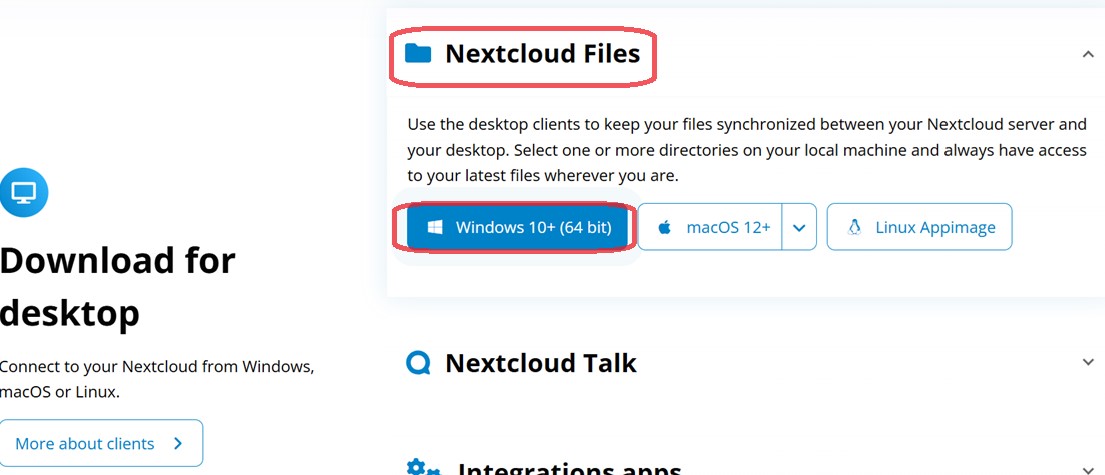Image resolution: width=1105 pixels, height=475 pixels.
Task: Expand the Nextcloud Talk section chevron
Action: coord(1088,362)
